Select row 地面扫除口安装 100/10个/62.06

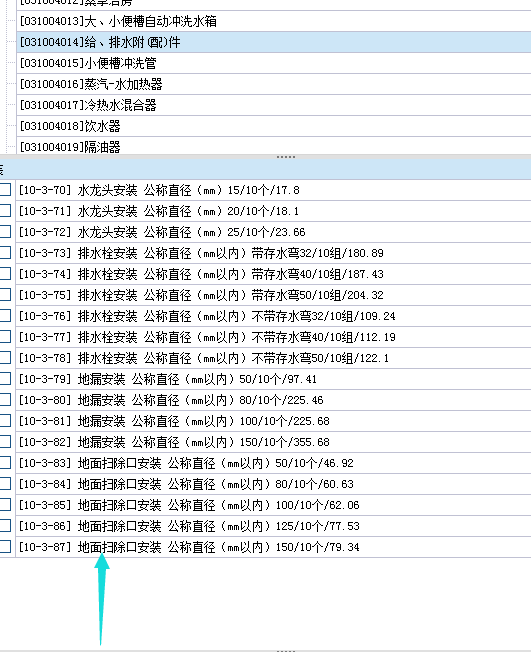(273, 505)
